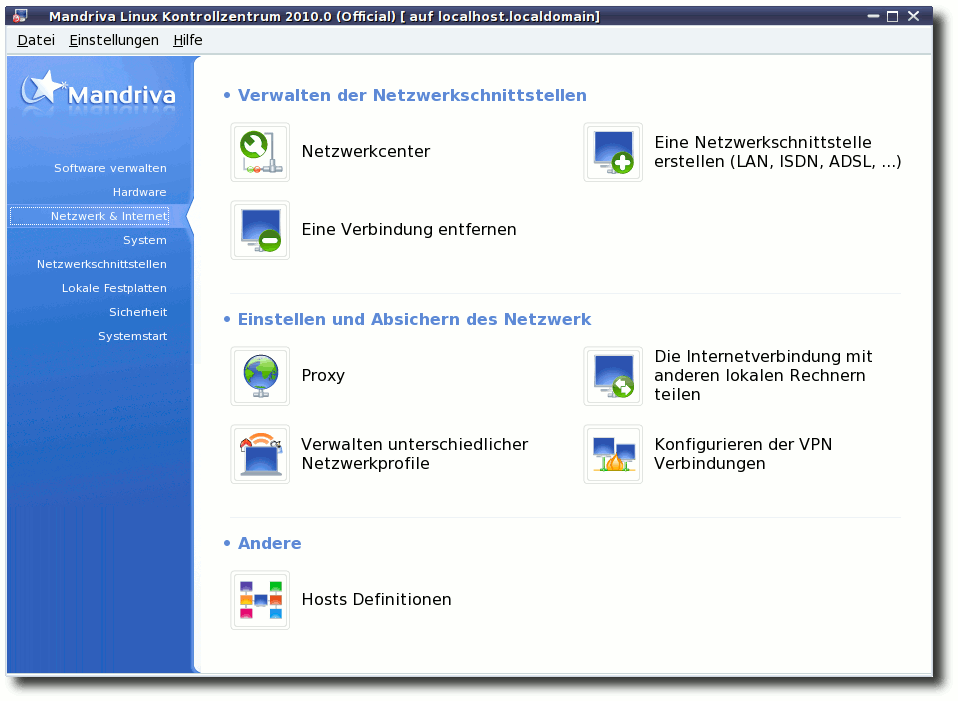Open the network profiles laptop icon
Viewport: 958px width, 701px height.
pos(260,454)
